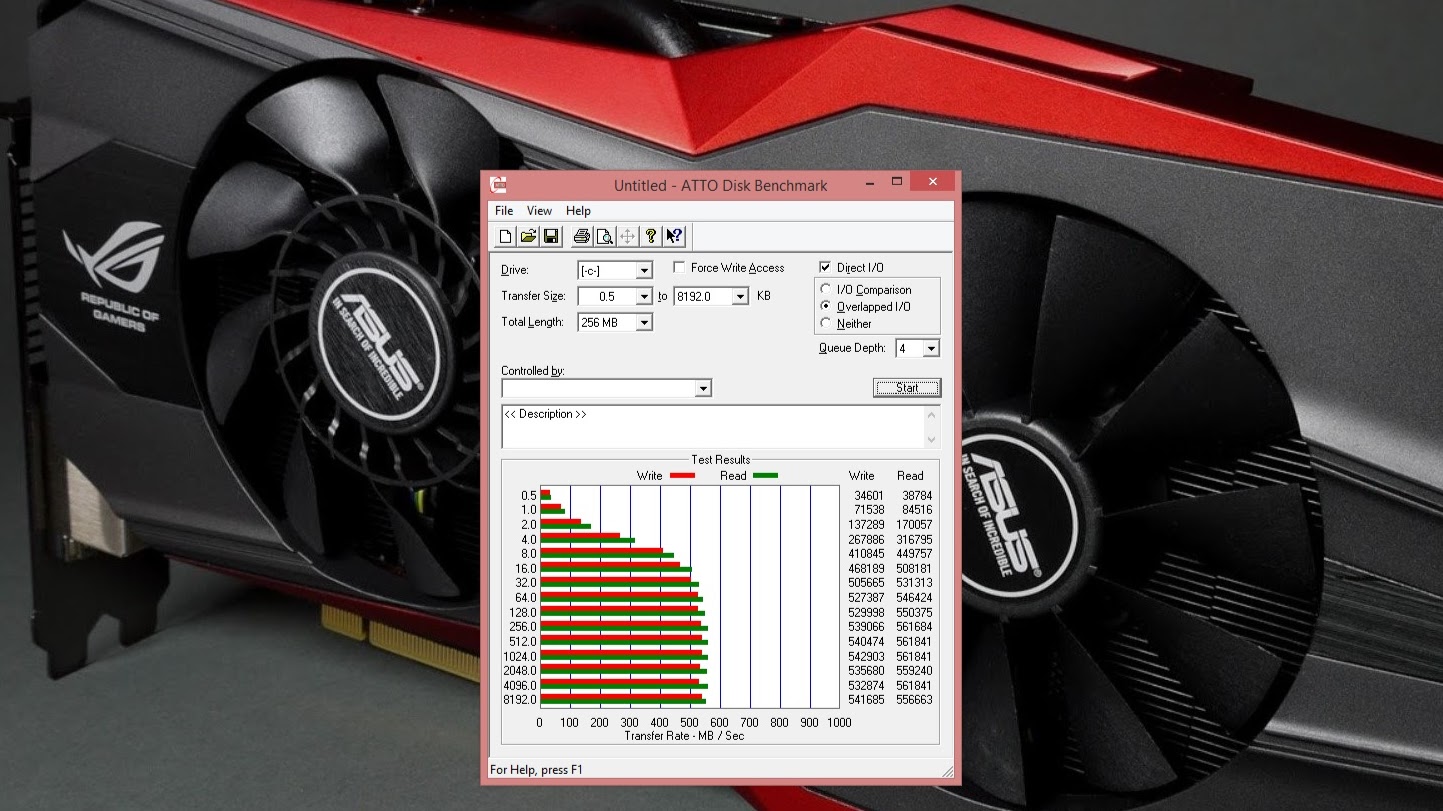Screen dimensions: 1443x811
Task: Save results using the floppy disk icon
Action: [550, 237]
